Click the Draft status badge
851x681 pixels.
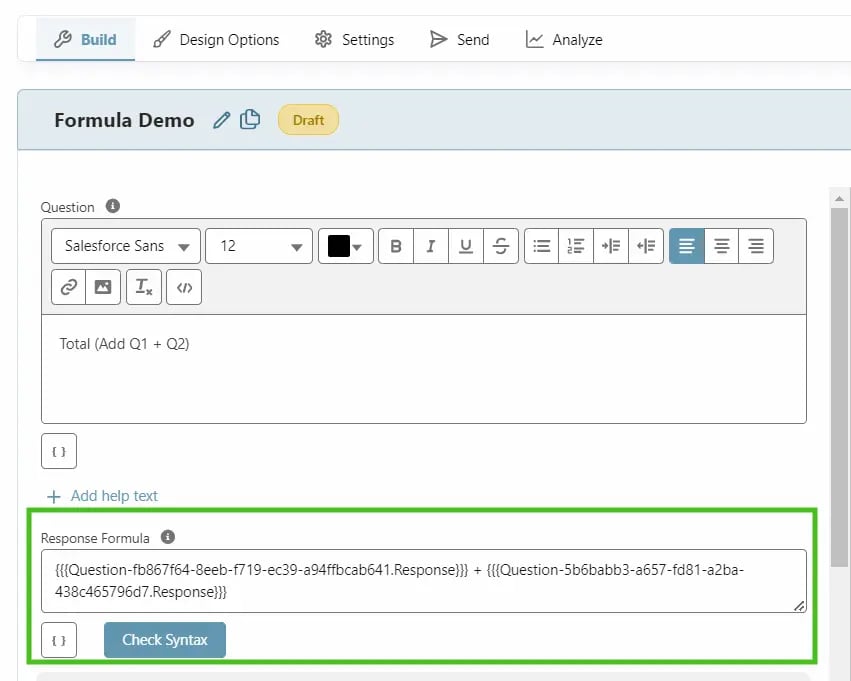click(308, 120)
